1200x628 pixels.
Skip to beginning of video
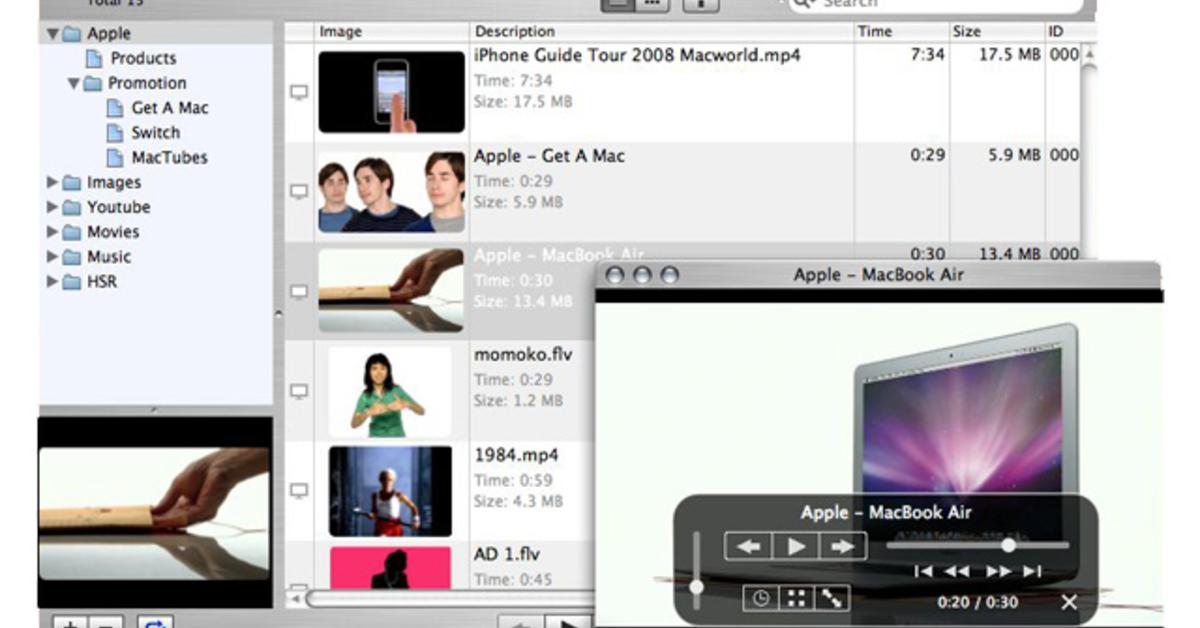pyautogui.click(x=925, y=572)
